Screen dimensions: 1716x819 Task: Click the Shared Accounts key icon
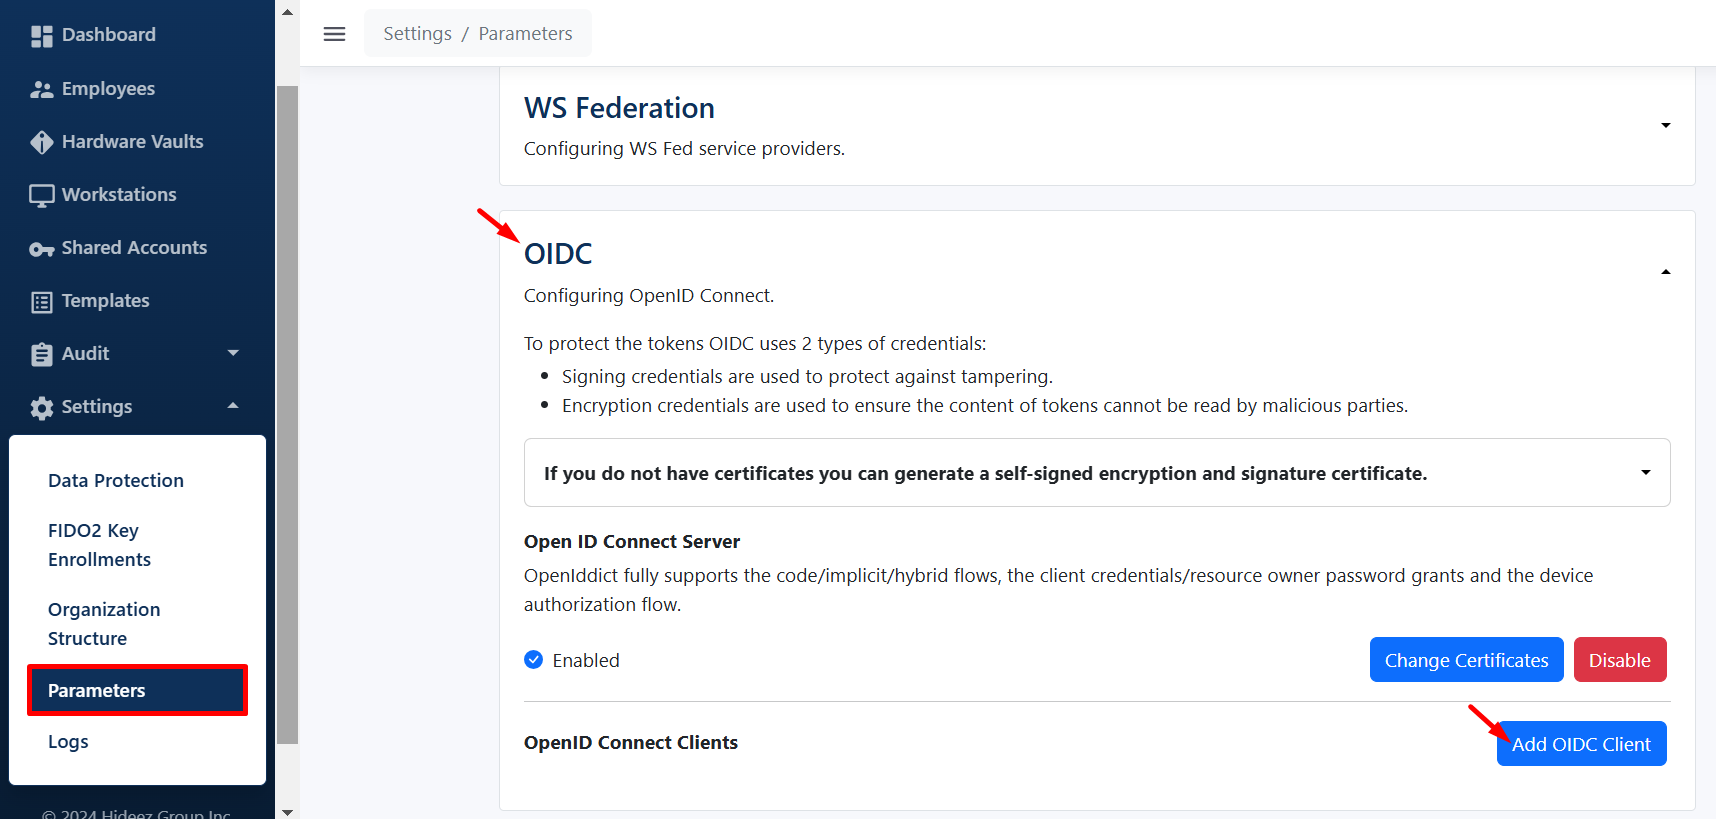(x=41, y=249)
